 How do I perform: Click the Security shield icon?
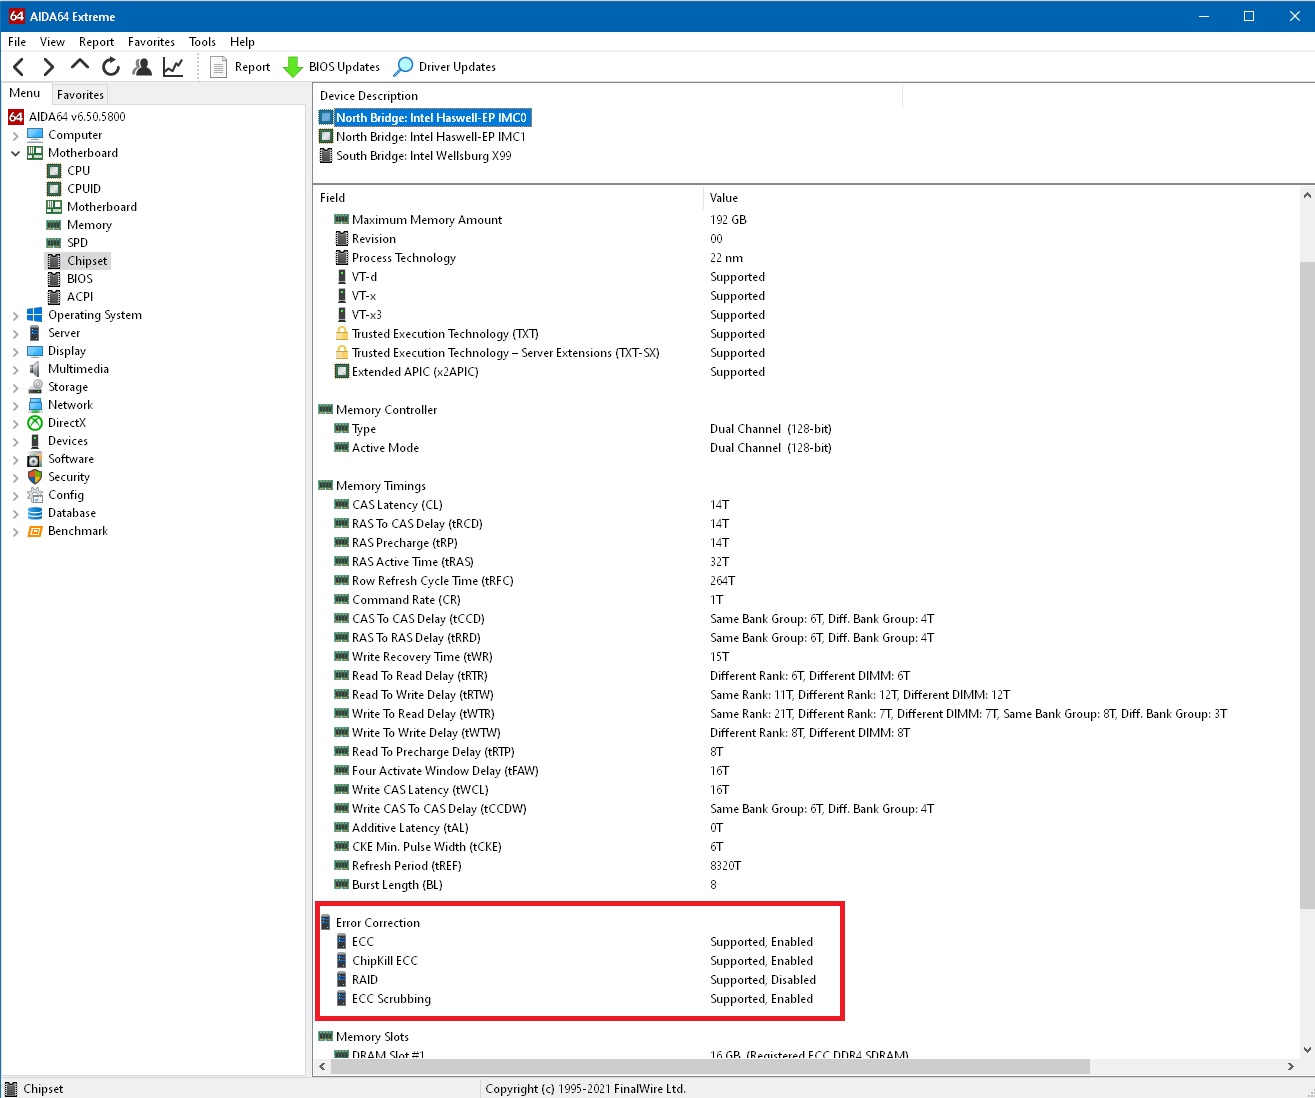[x=35, y=477]
